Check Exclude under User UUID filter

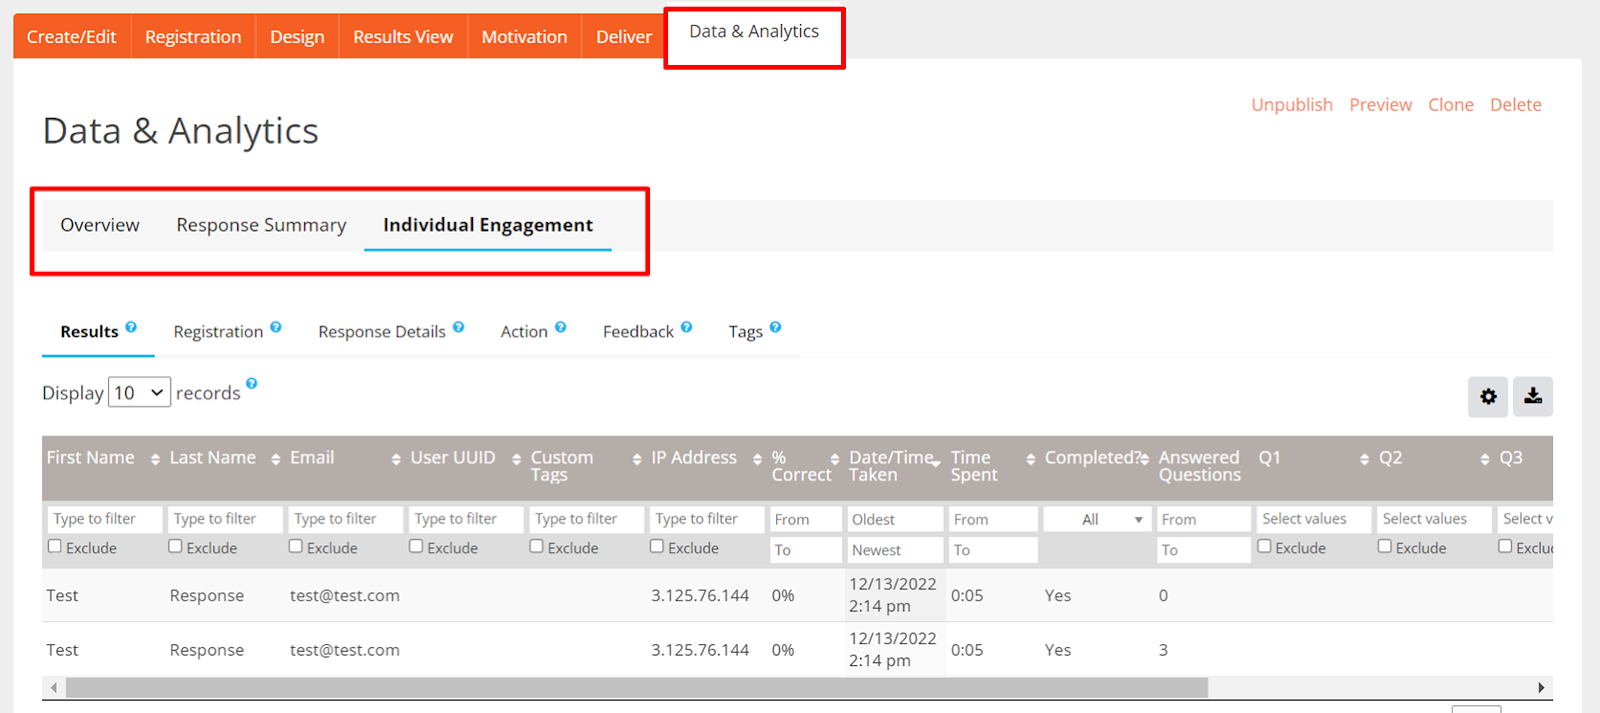(416, 546)
